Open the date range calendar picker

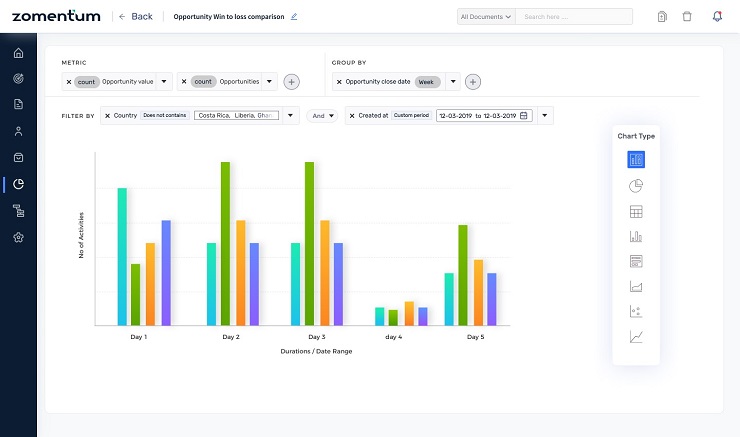[x=523, y=116]
